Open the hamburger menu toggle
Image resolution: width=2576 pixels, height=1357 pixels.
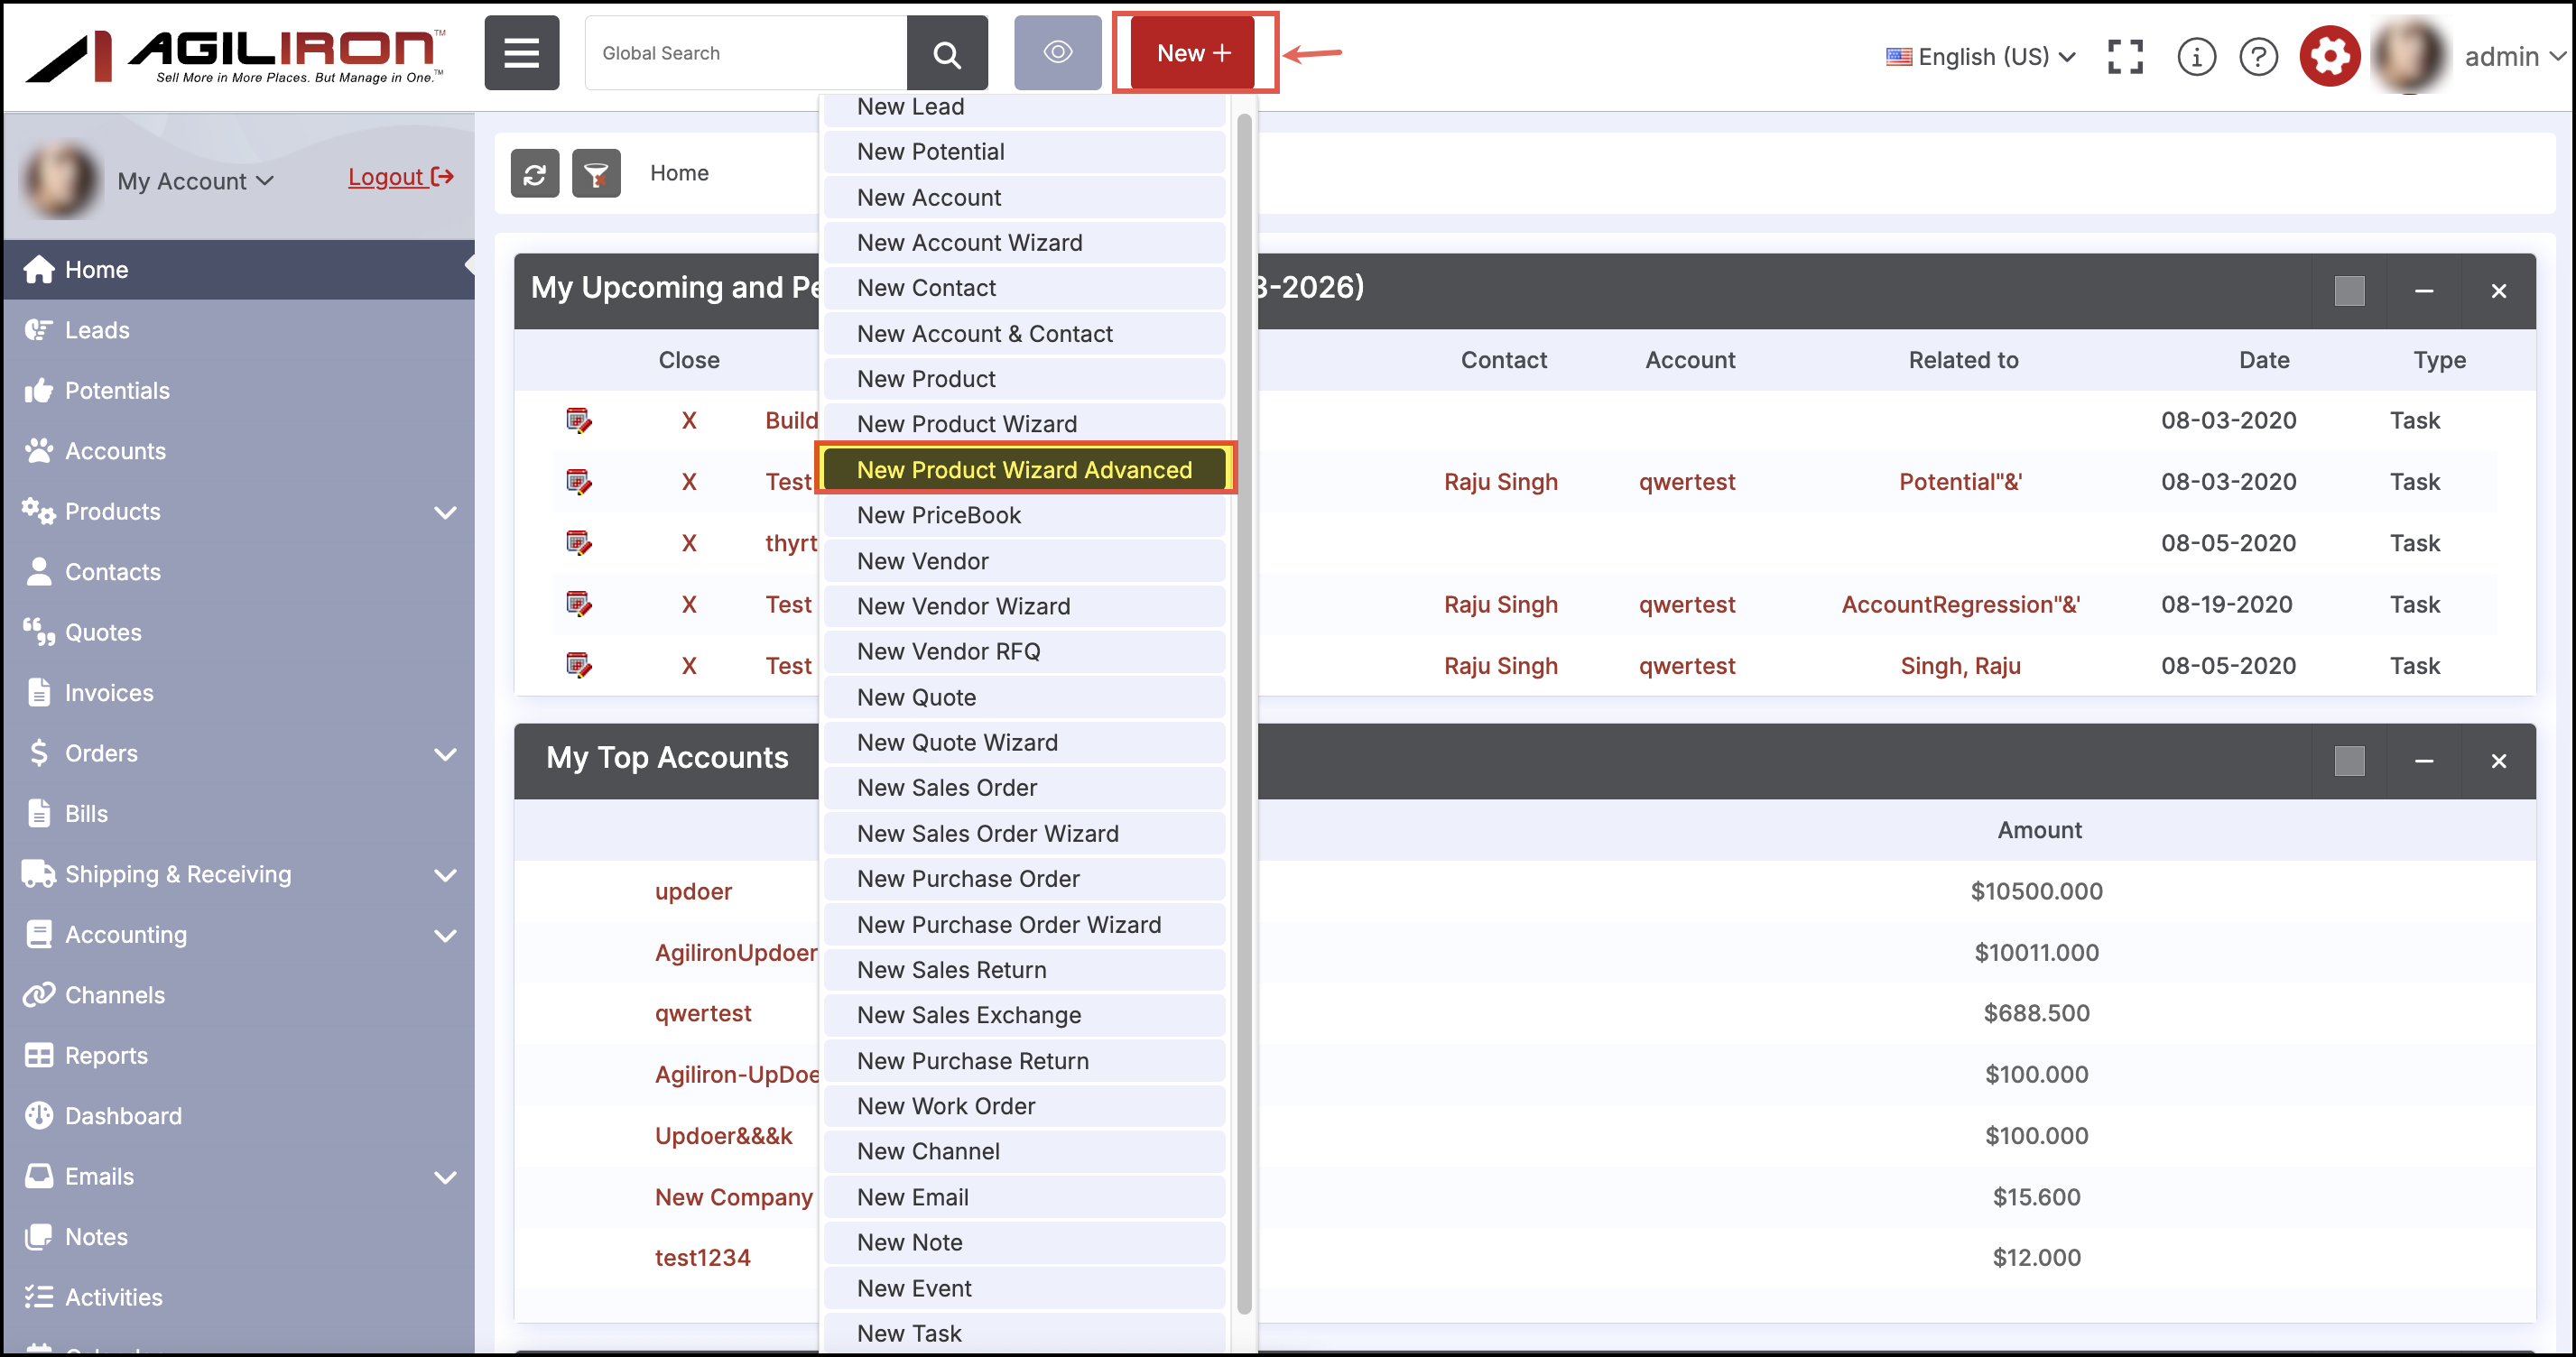pos(521,53)
